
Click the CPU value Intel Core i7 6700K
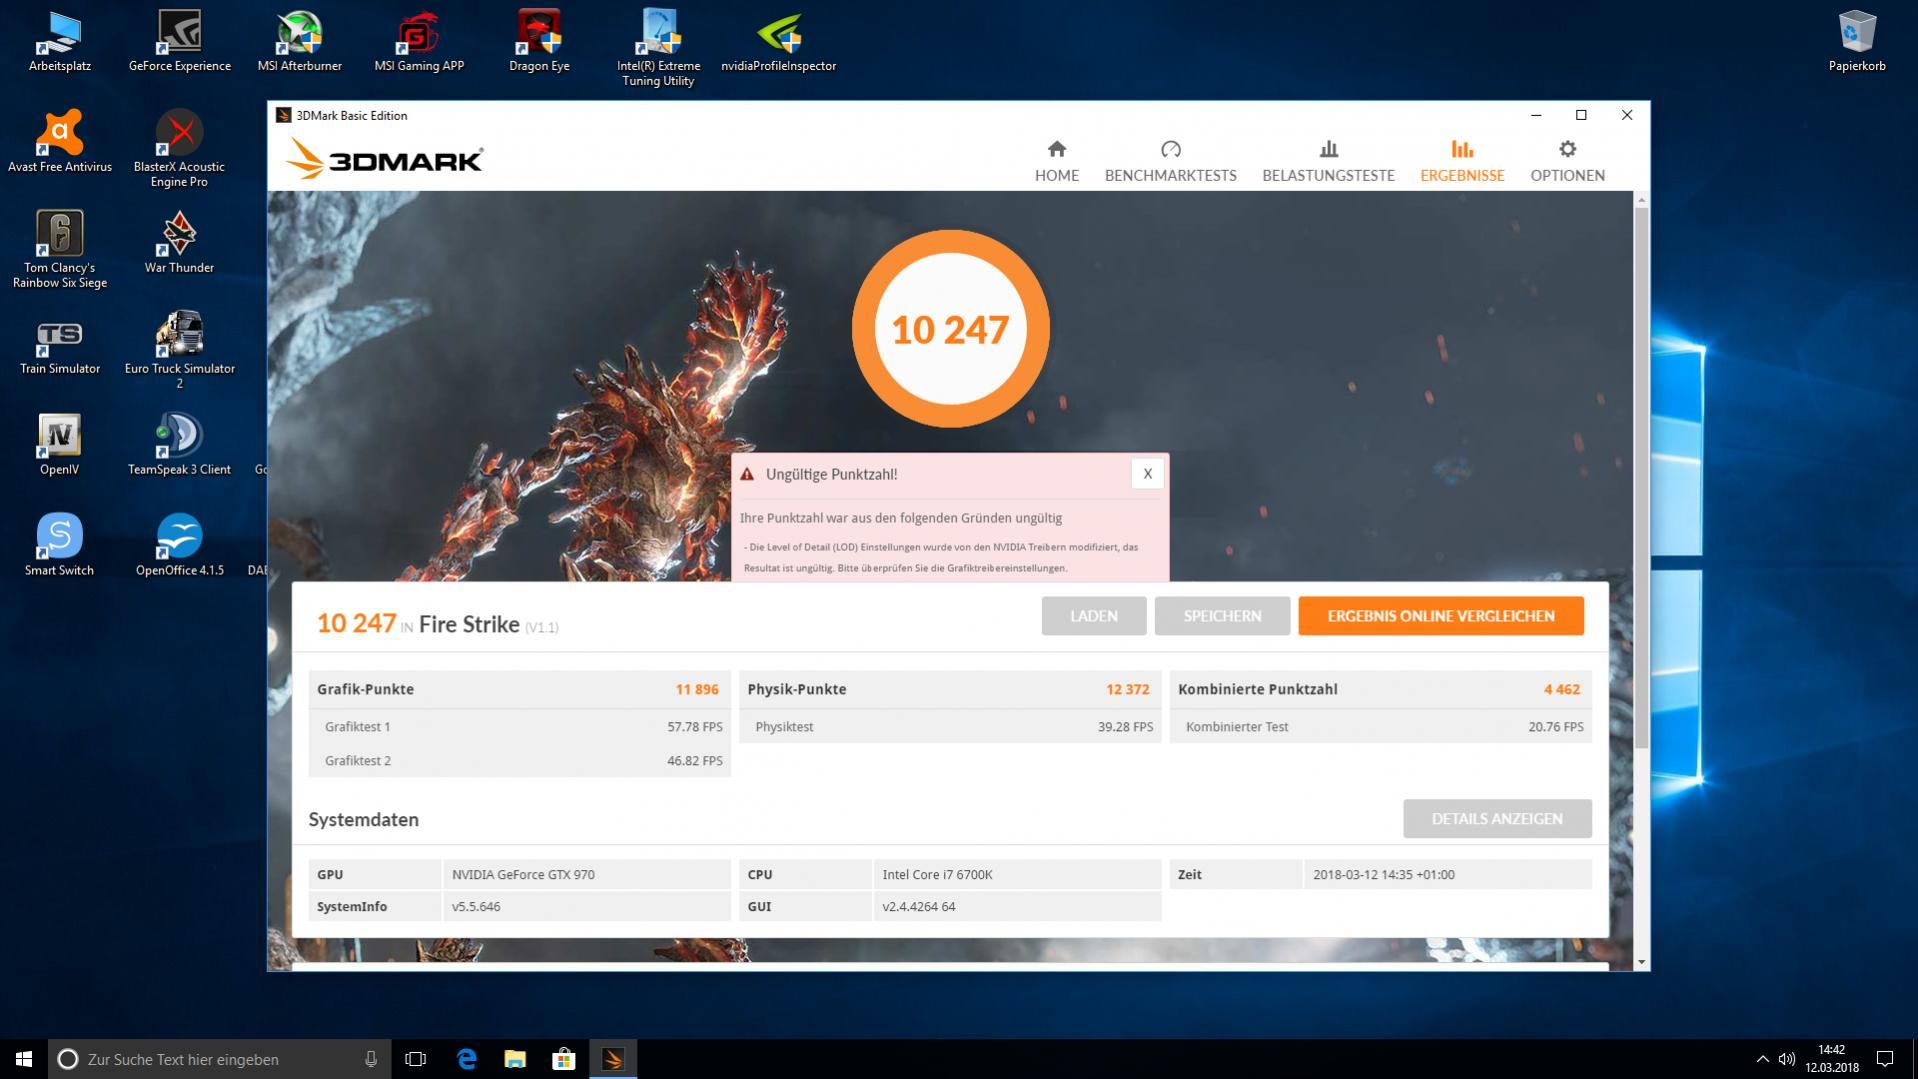(x=937, y=874)
